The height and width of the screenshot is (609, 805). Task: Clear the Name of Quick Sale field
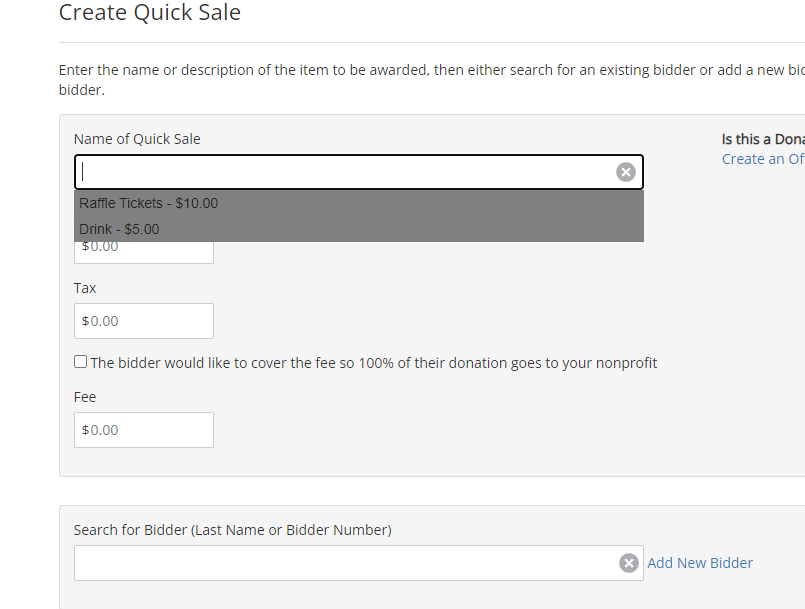click(x=625, y=172)
